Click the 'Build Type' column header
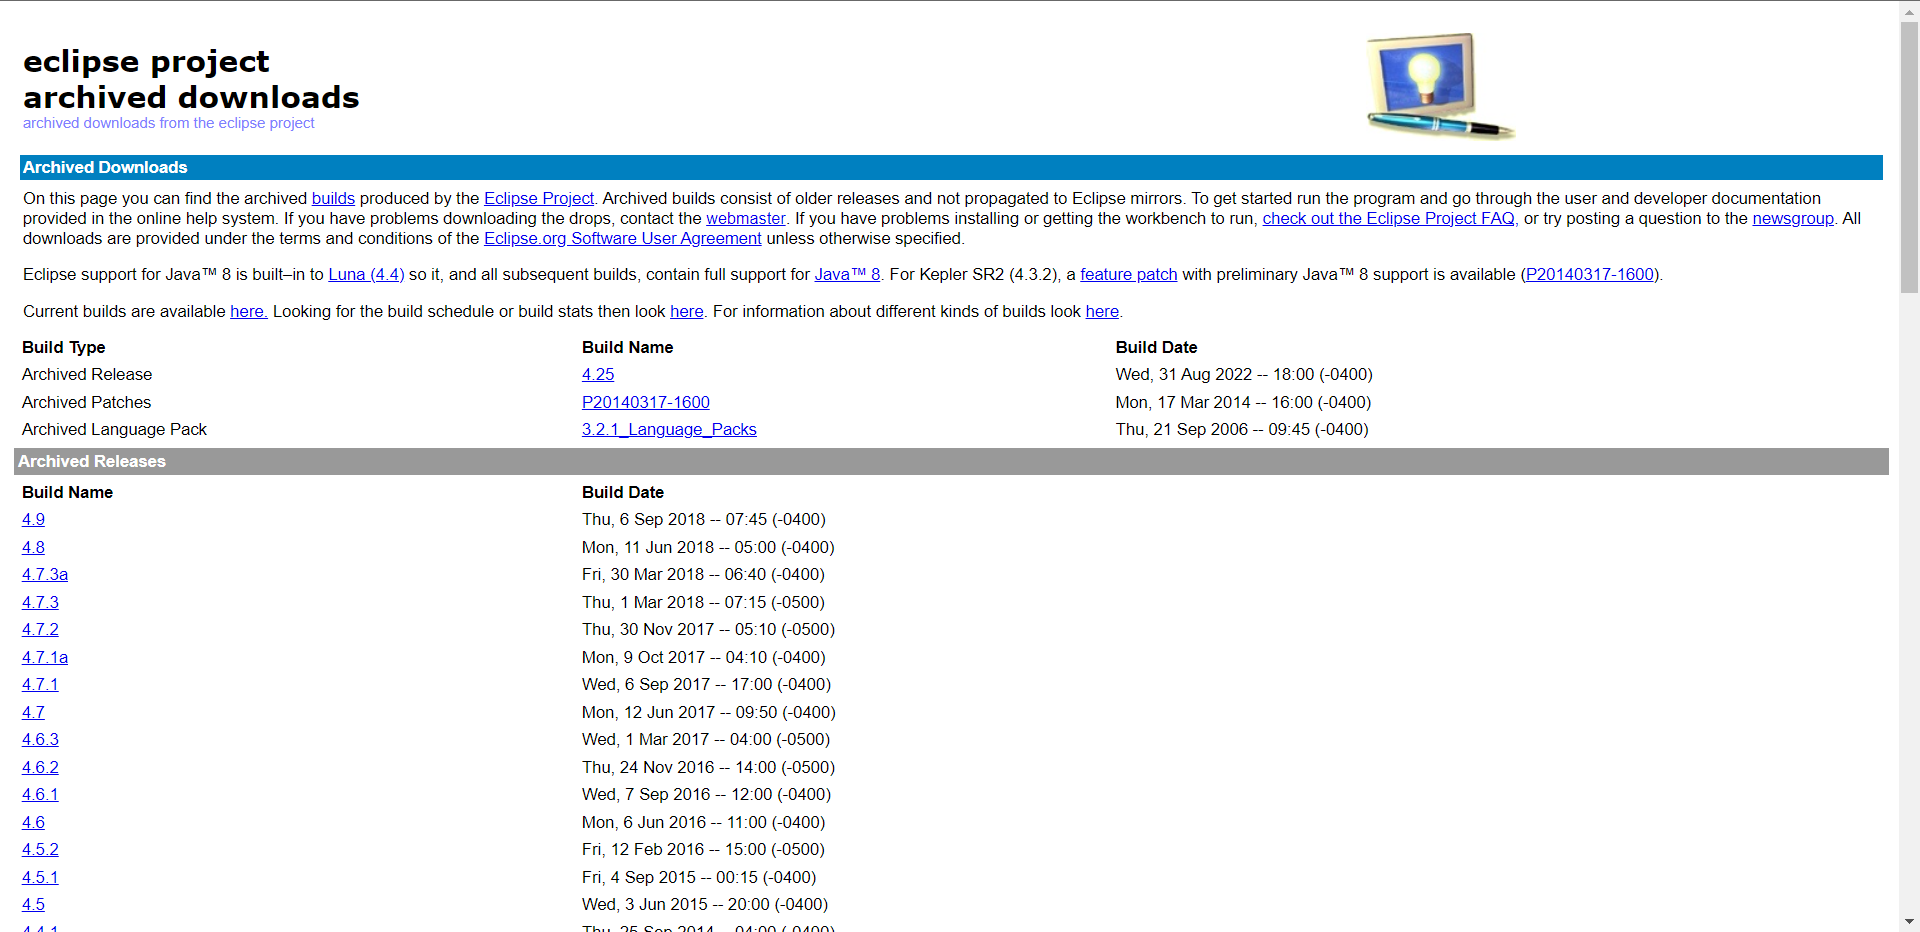Screen dimensions: 1920x932 [x=63, y=347]
